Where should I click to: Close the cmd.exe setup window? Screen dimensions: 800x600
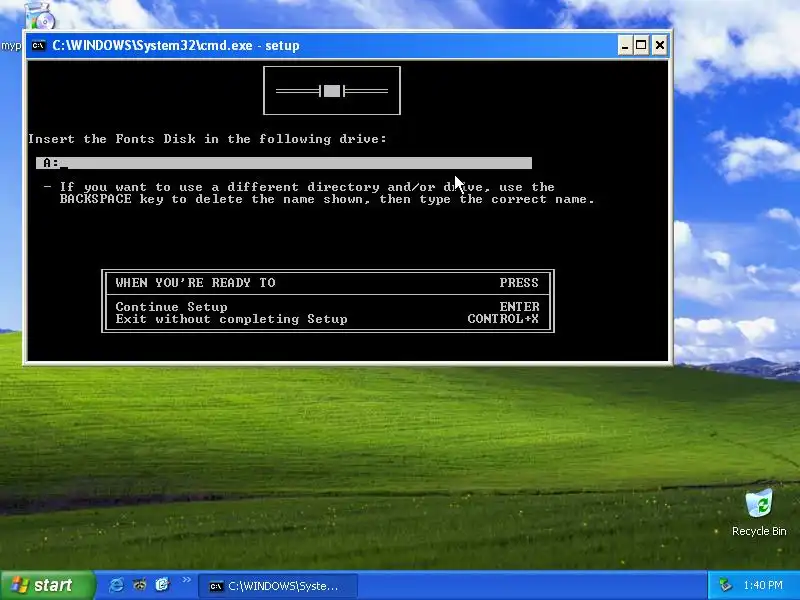point(659,45)
